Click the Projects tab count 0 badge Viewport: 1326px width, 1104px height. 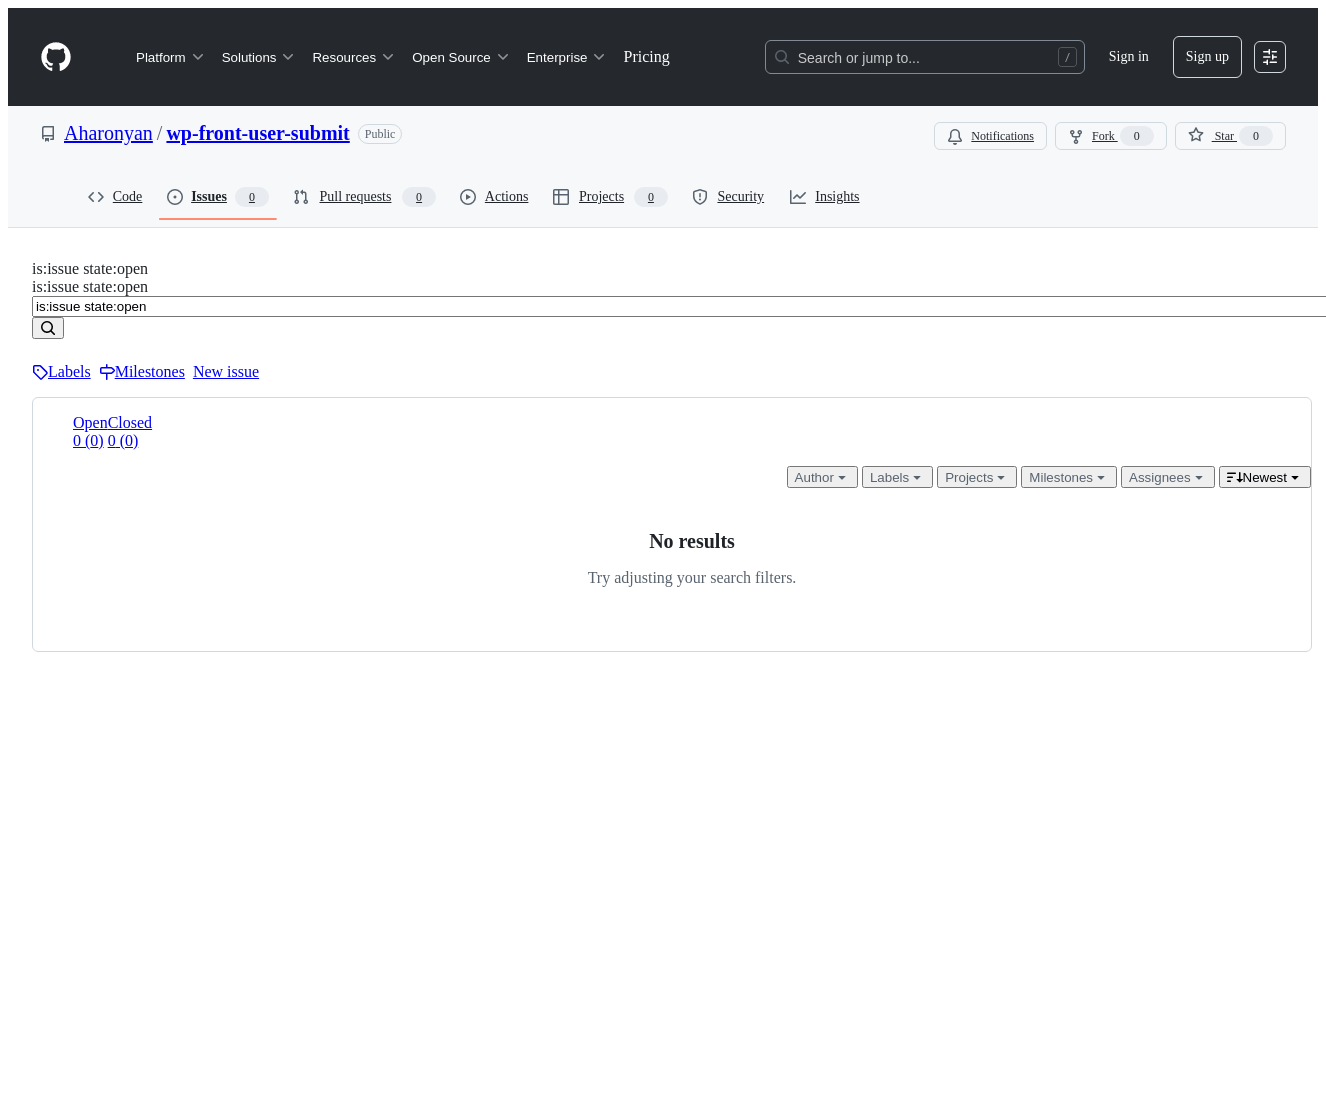(651, 197)
